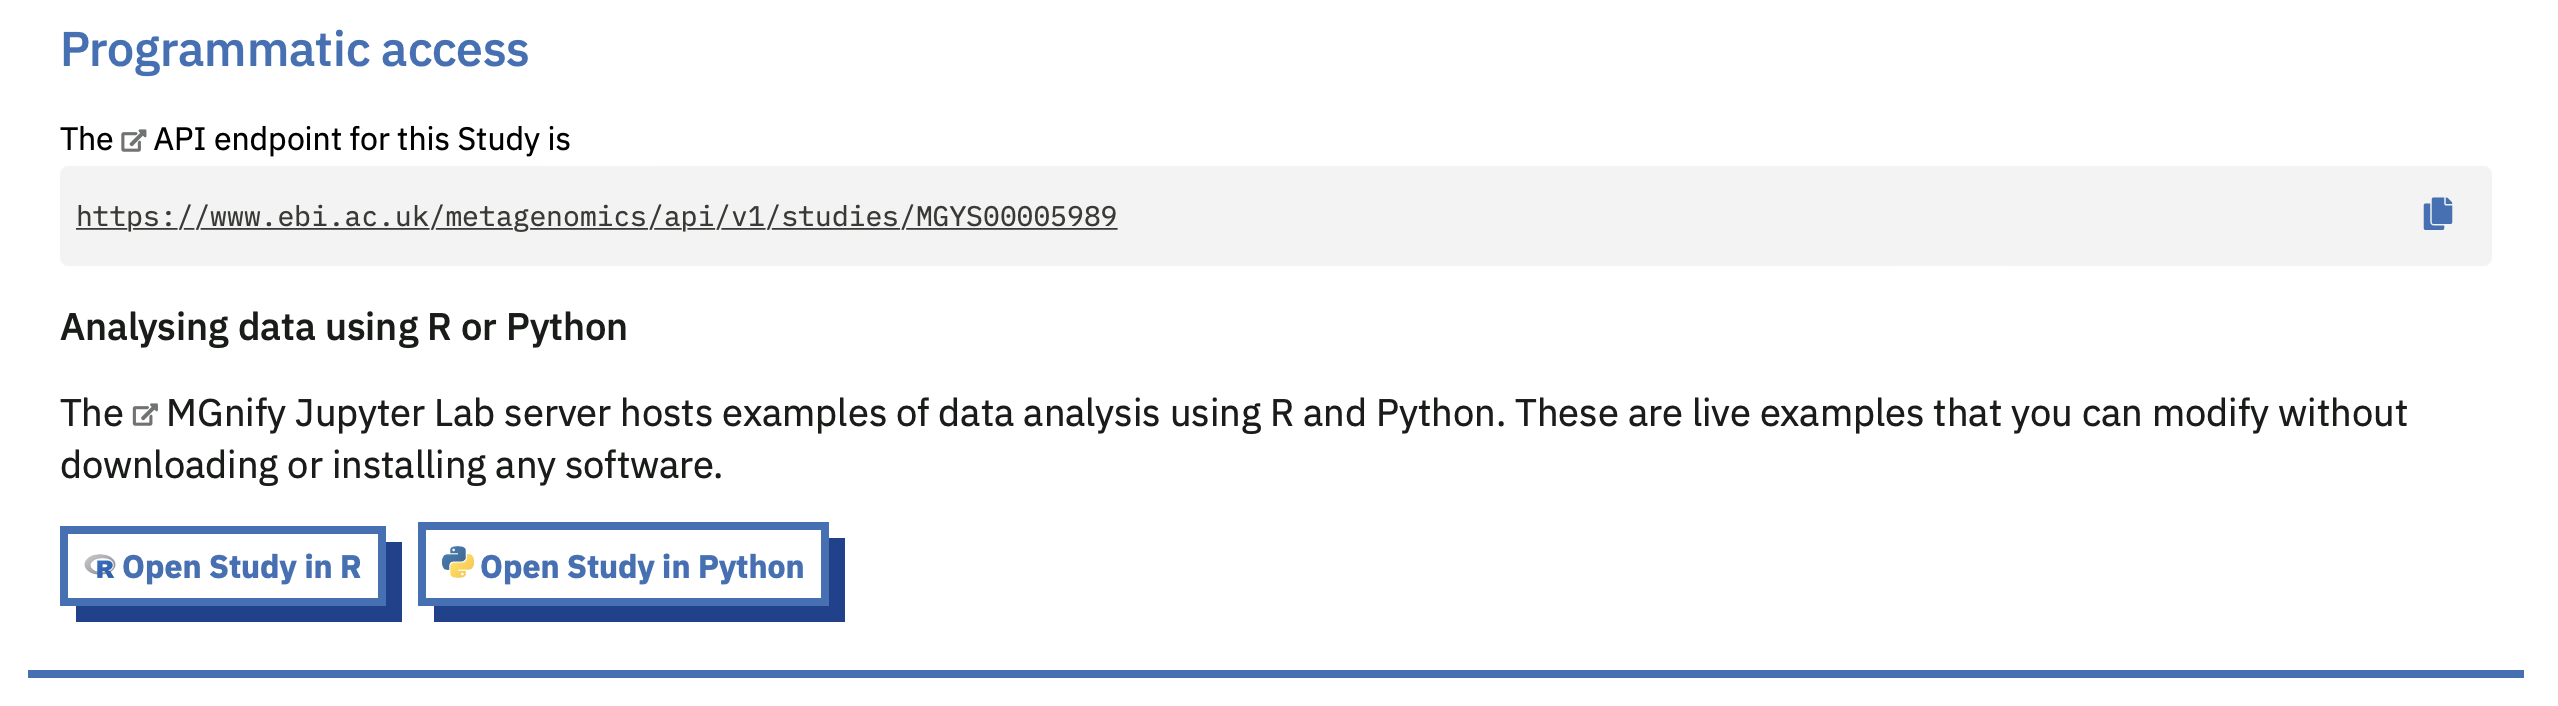This screenshot has width=2558, height=706.
Task: Copy the API endpoint URL to clipboard
Action: pyautogui.click(x=2438, y=214)
